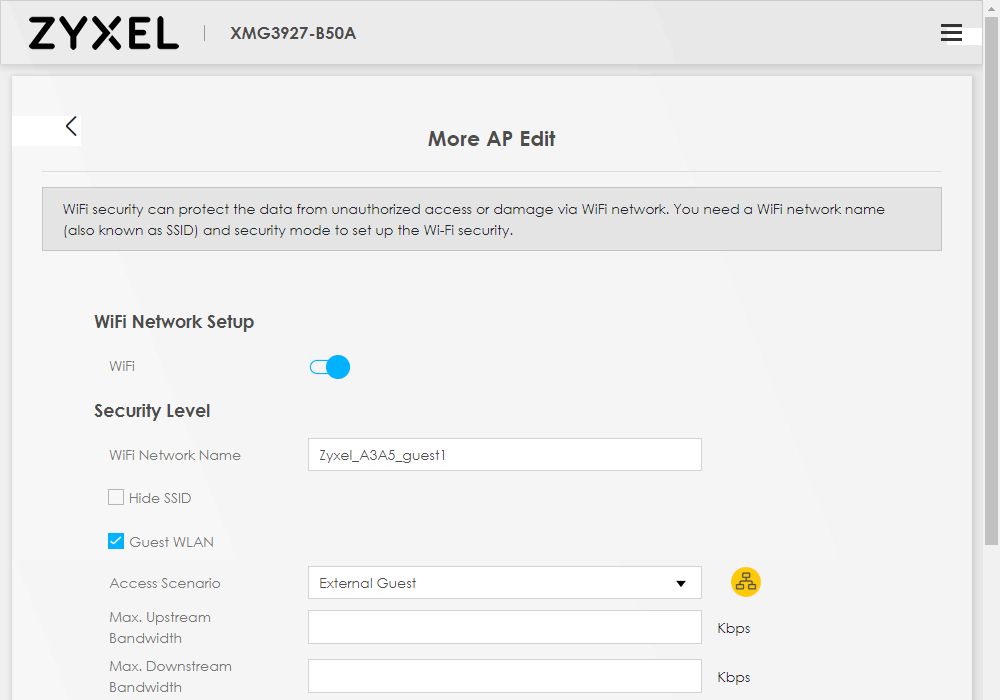Click the vertical page scrollbar
This screenshot has width=1000, height=700.
click(x=991, y=300)
